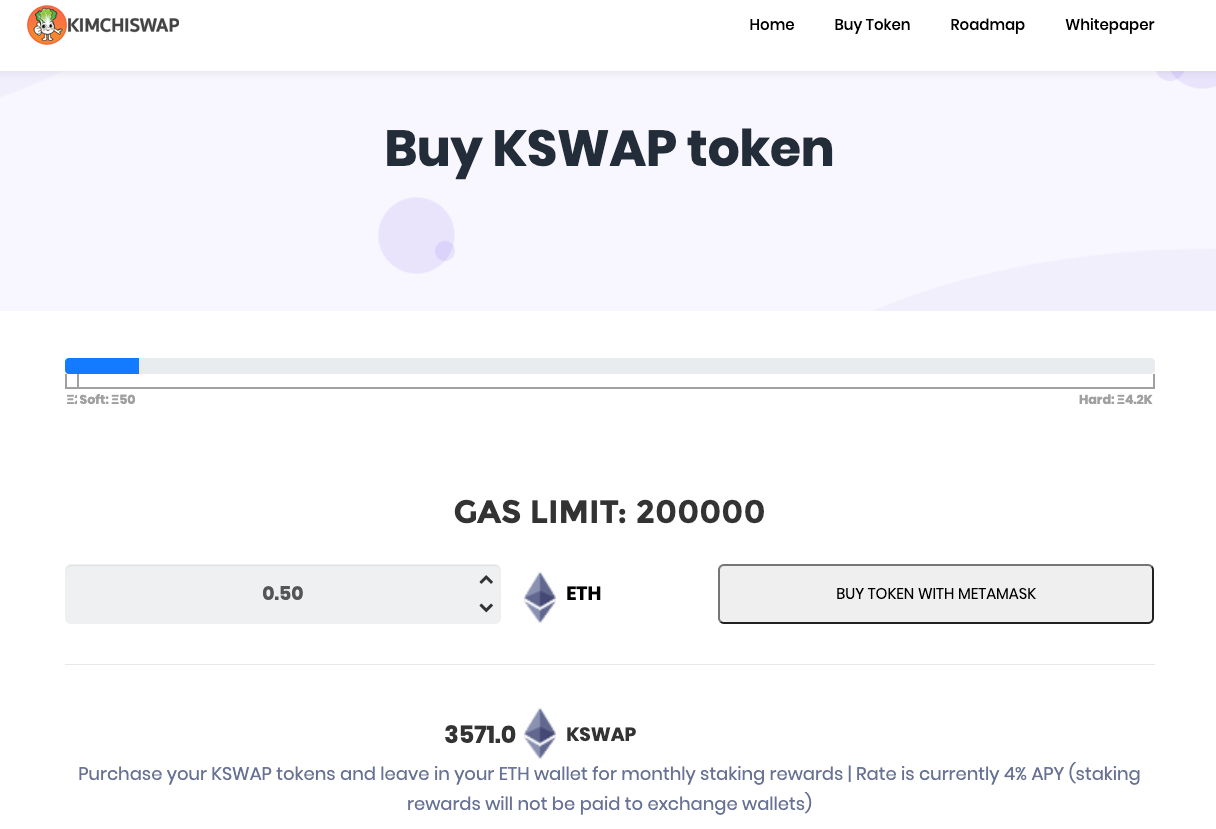Open the Roadmap navigation link

[987, 25]
